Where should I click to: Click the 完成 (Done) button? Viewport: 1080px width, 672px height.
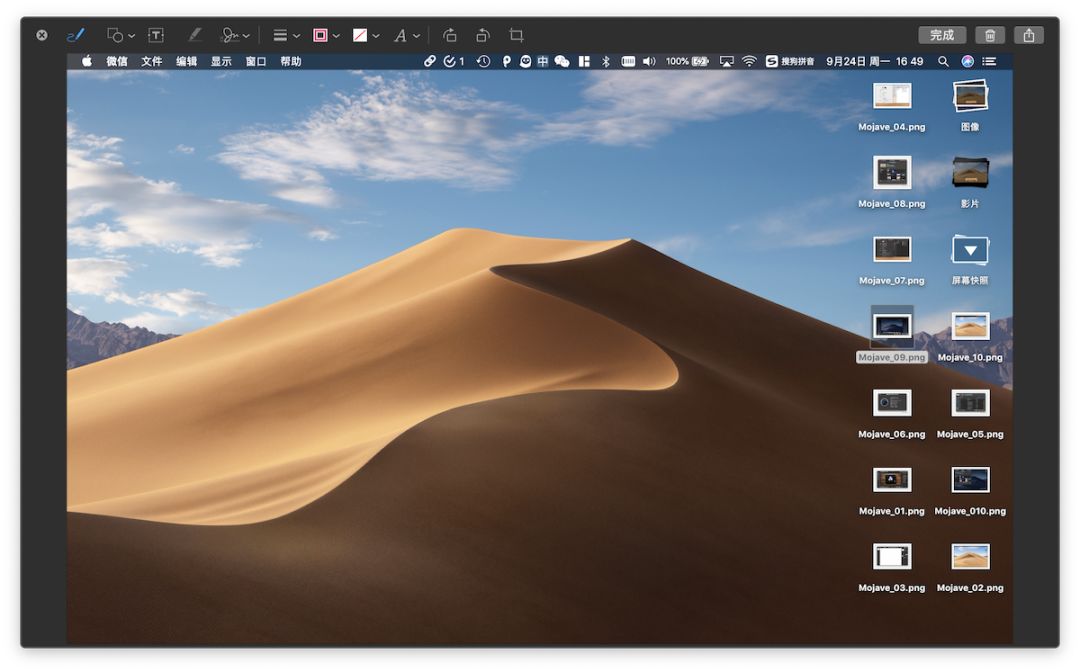click(x=942, y=35)
